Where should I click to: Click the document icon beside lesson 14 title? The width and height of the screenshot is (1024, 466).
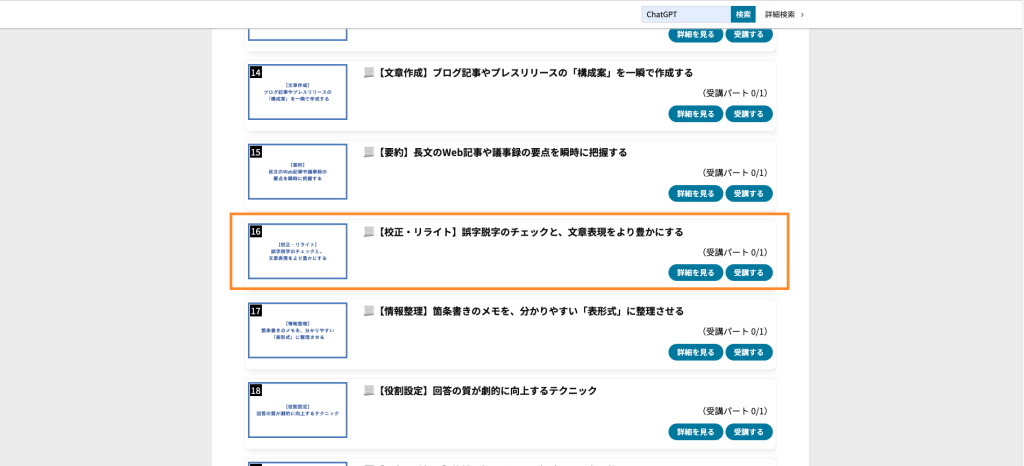click(369, 73)
